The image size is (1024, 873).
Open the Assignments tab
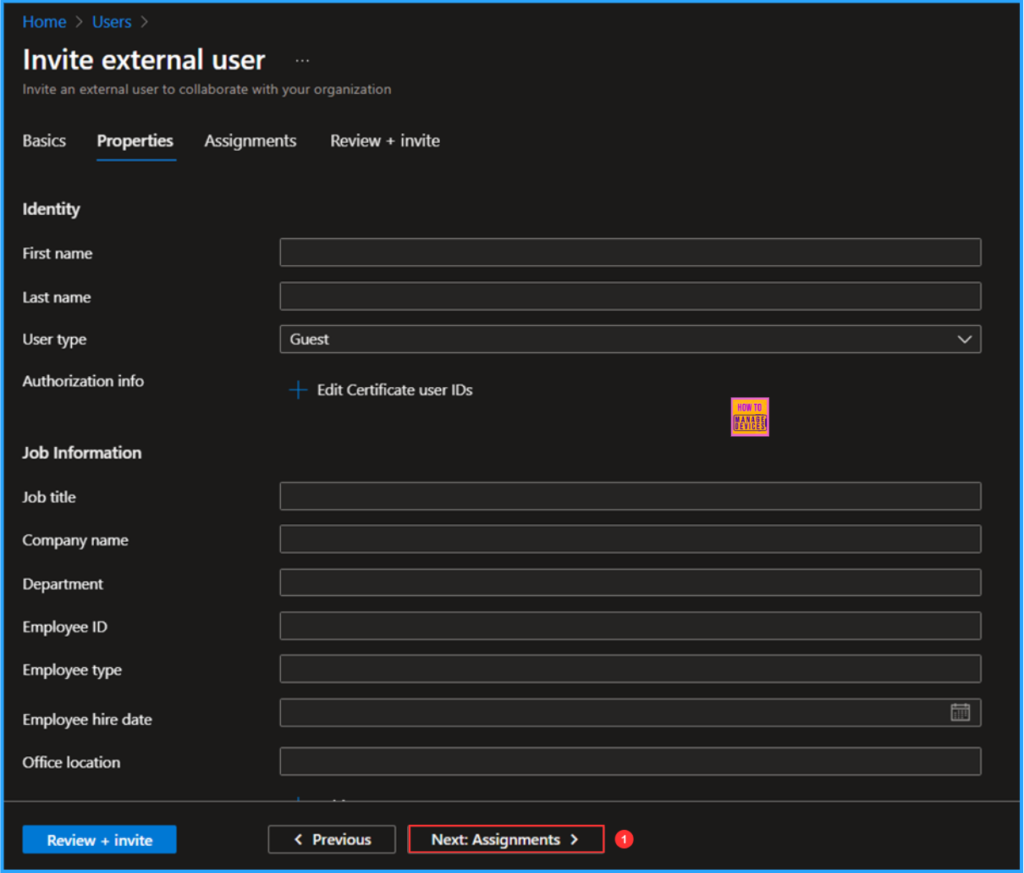tap(250, 141)
